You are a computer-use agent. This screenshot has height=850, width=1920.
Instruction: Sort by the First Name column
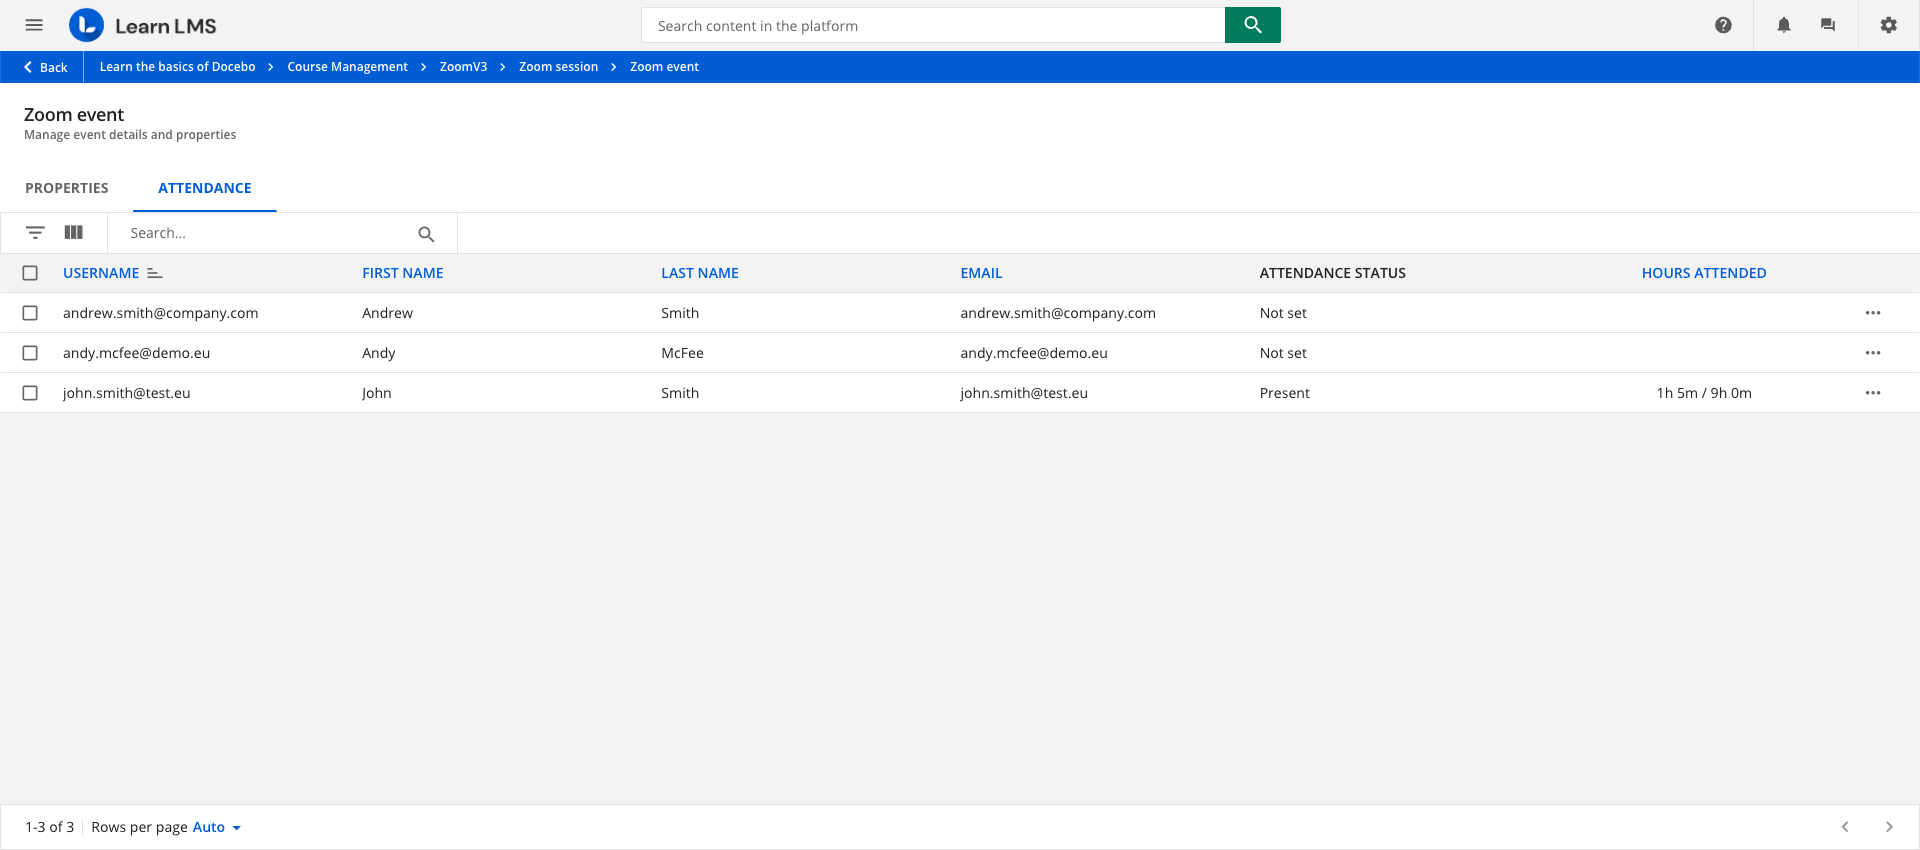coord(403,273)
